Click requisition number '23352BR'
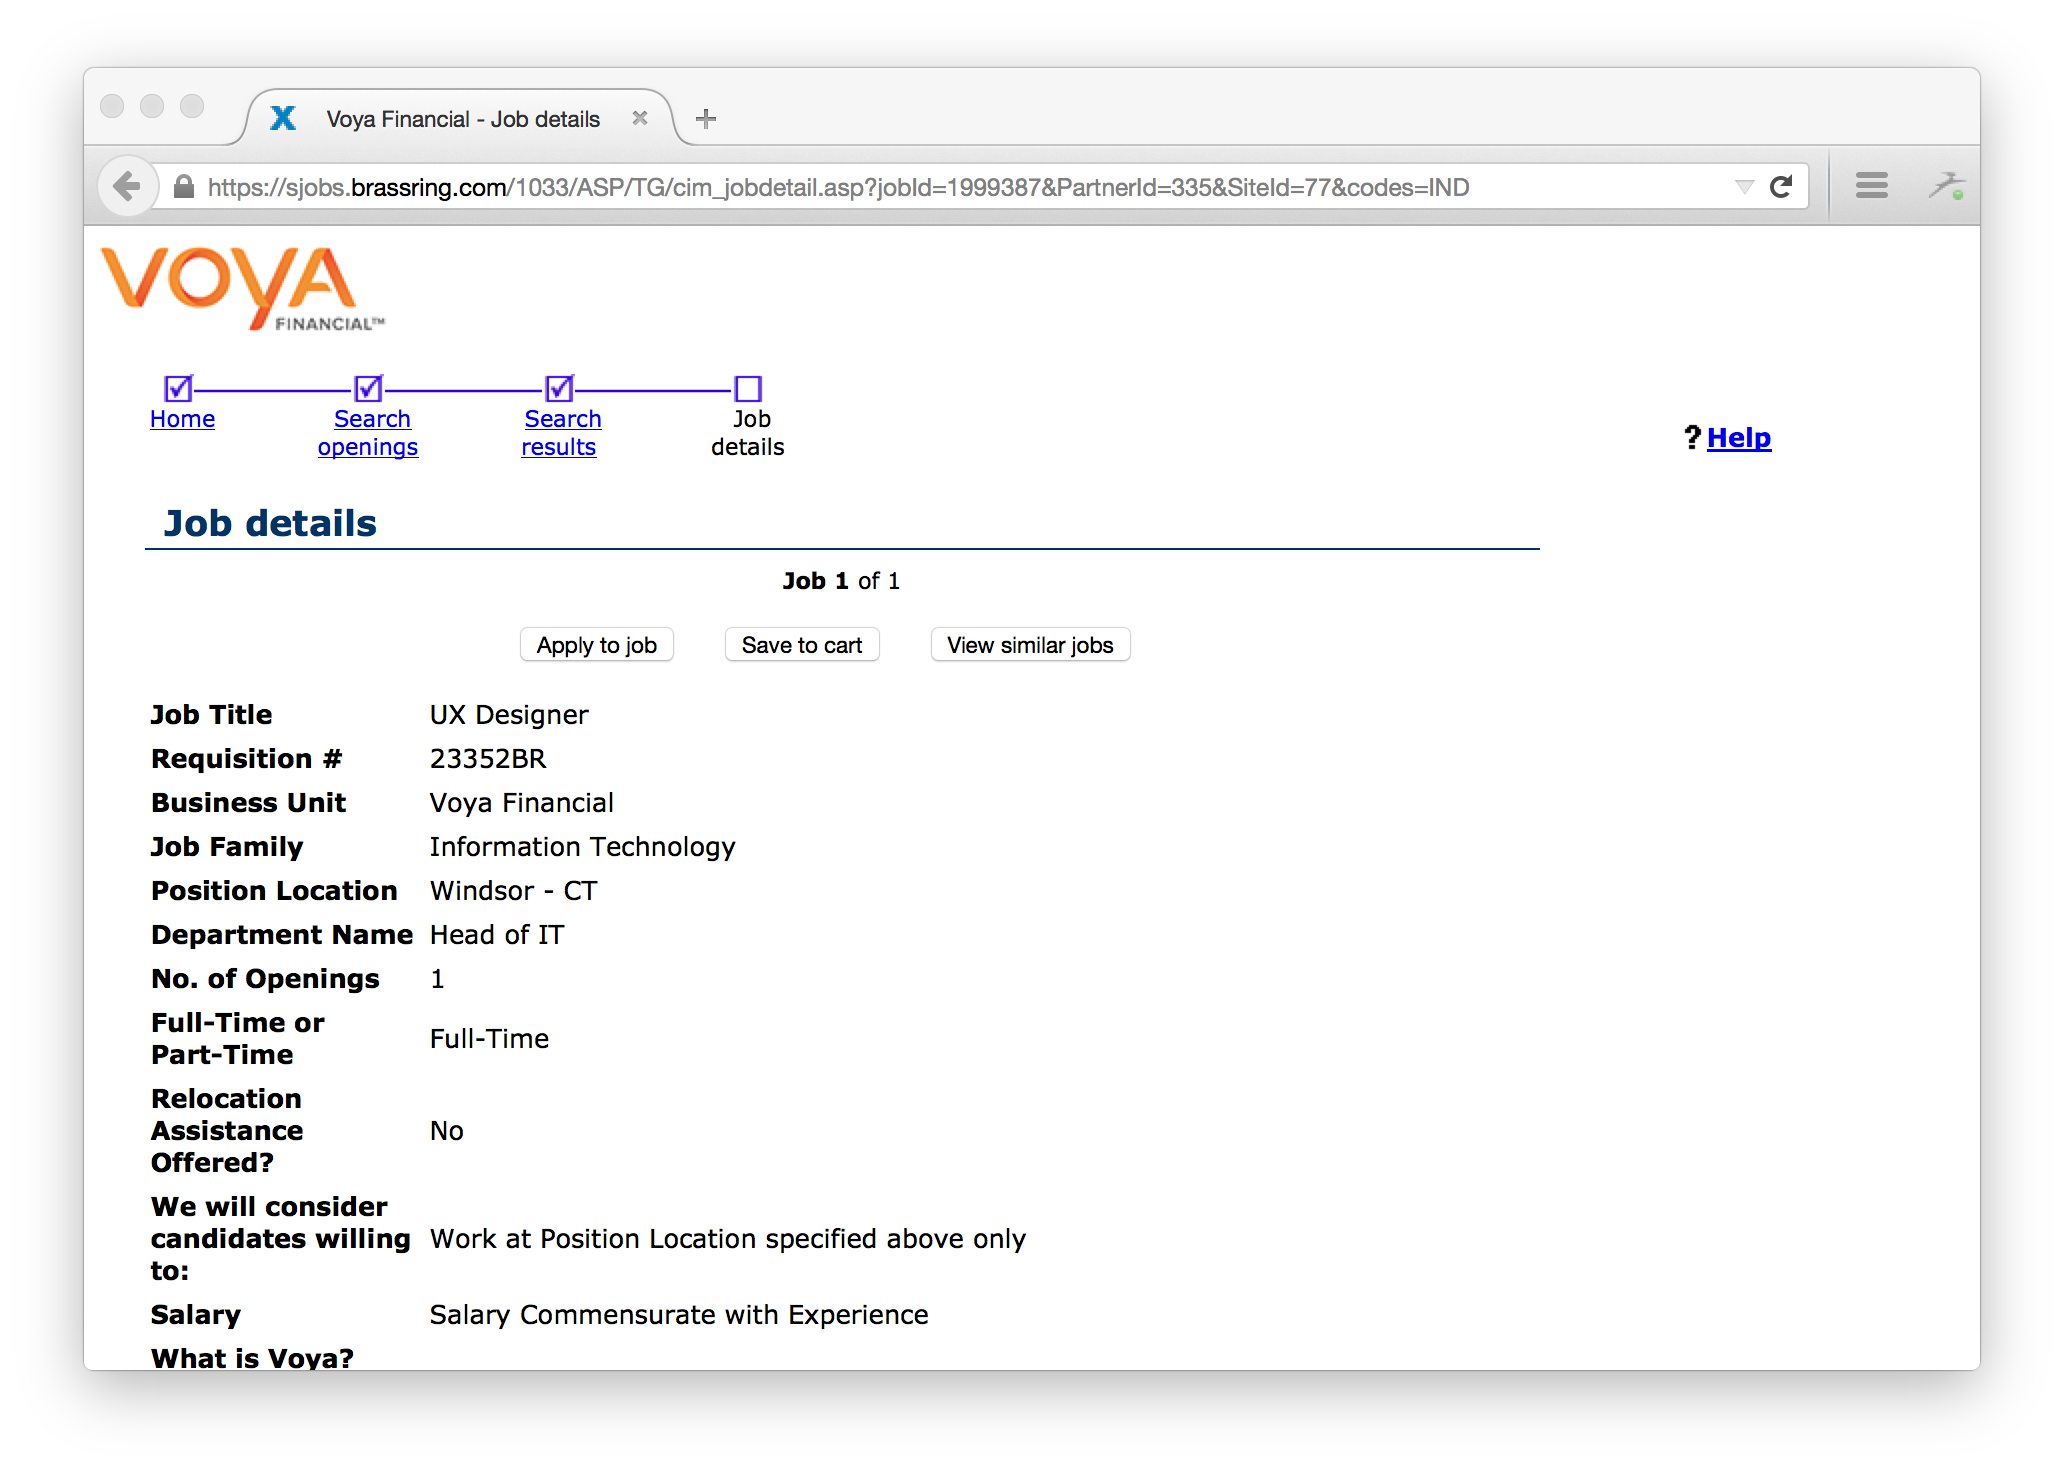The image size is (2064, 1470). (488, 759)
